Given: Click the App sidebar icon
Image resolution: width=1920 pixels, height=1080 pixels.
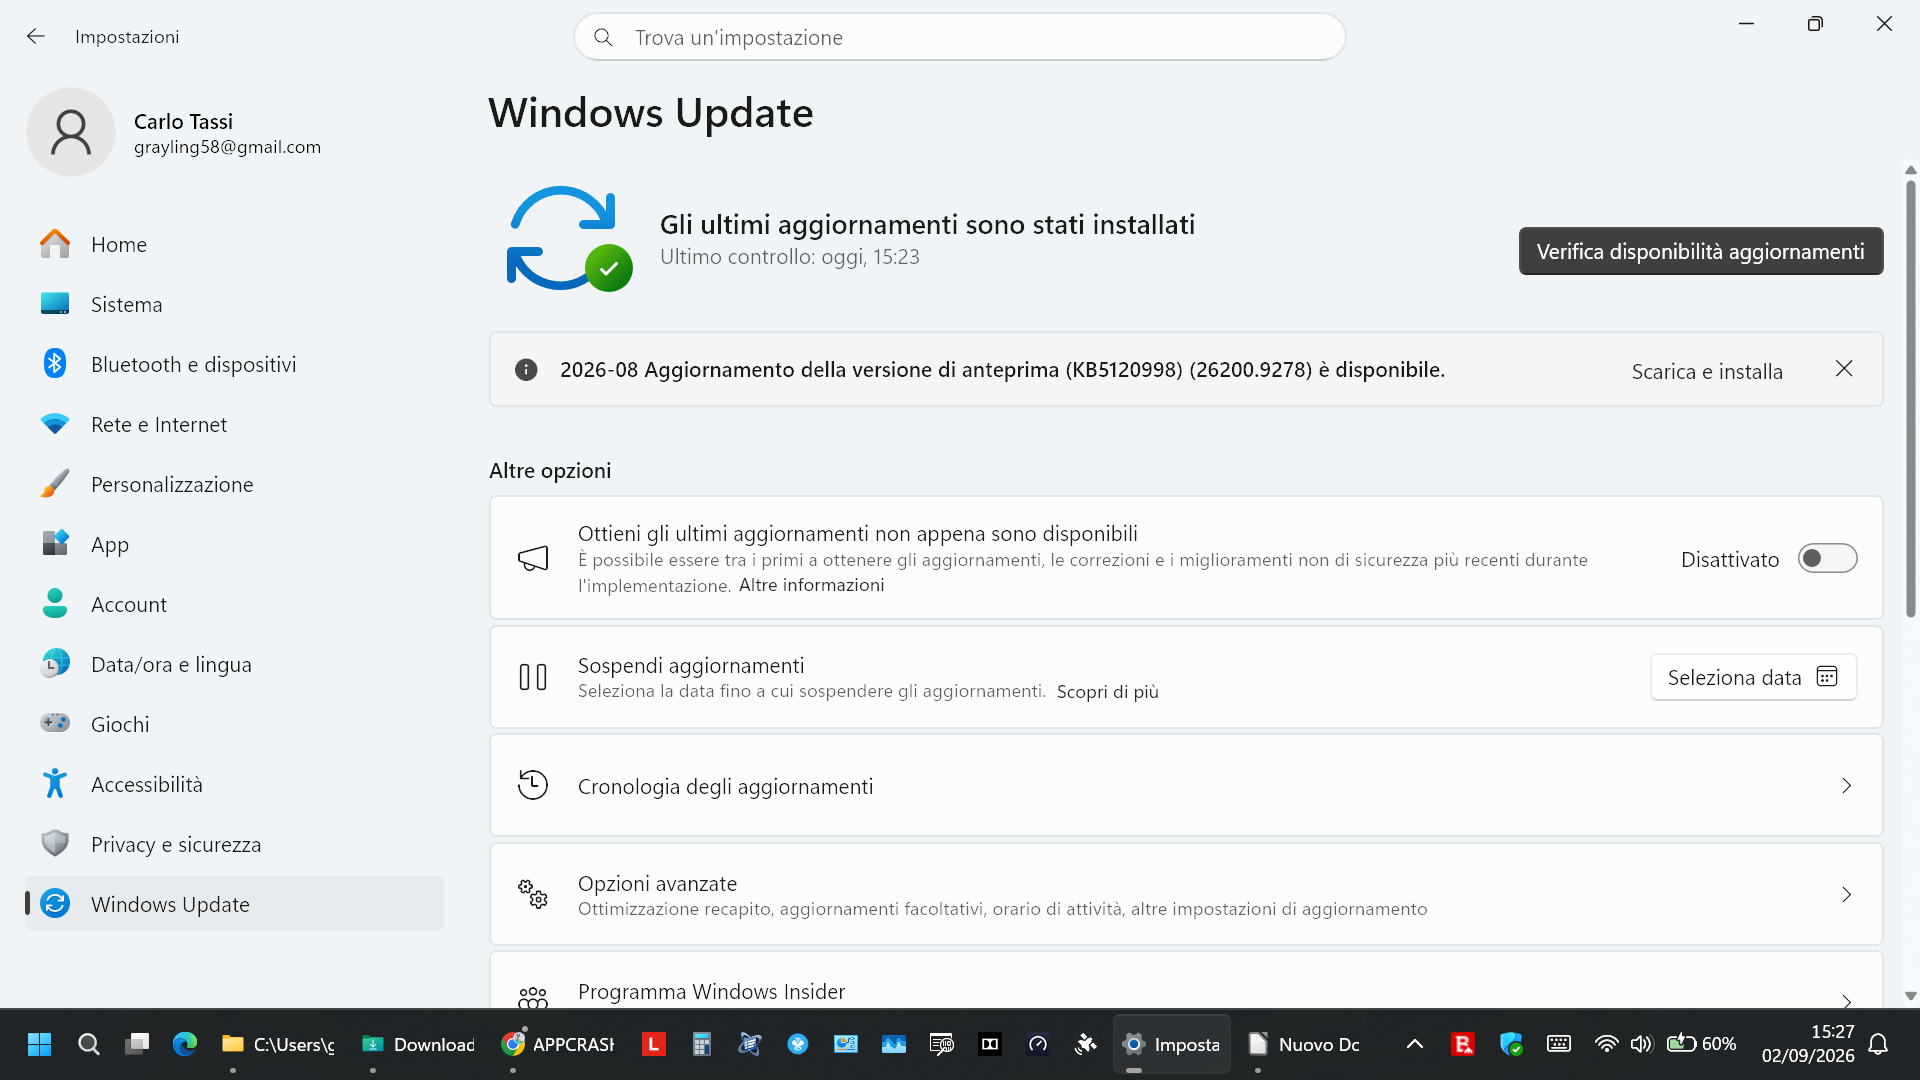Looking at the screenshot, I should pyautogui.click(x=55, y=544).
